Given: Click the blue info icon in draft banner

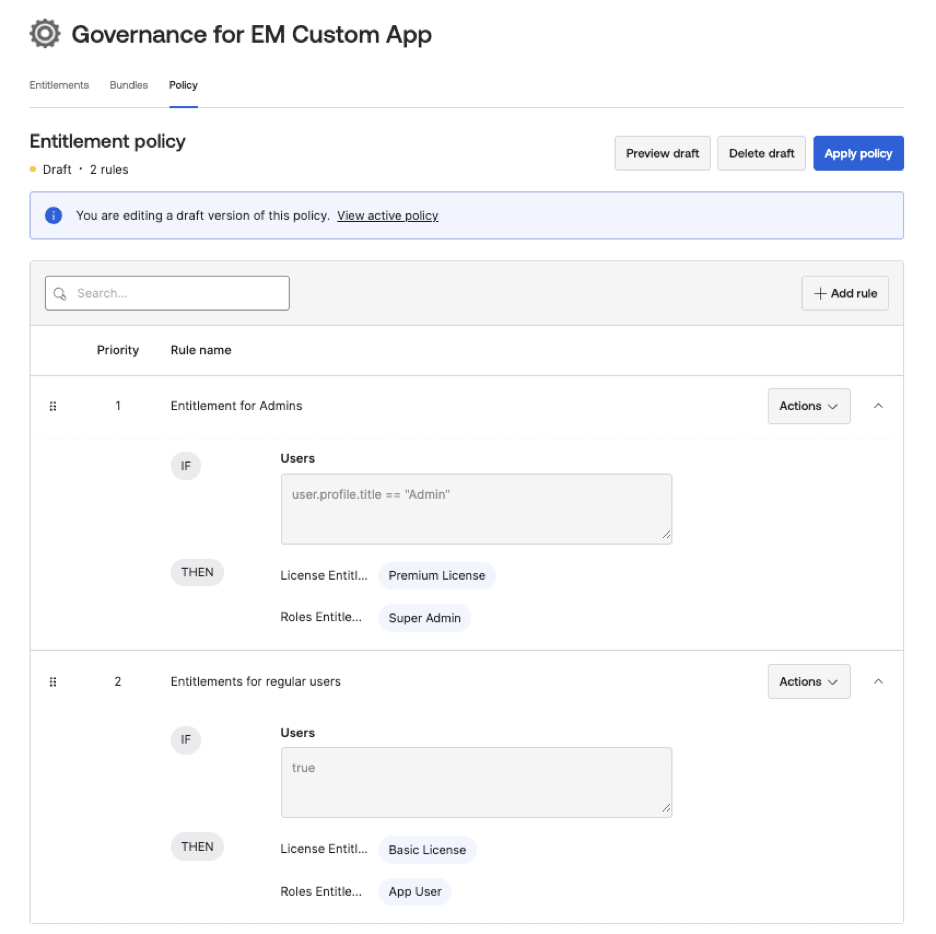Looking at the screenshot, I should [x=54, y=216].
